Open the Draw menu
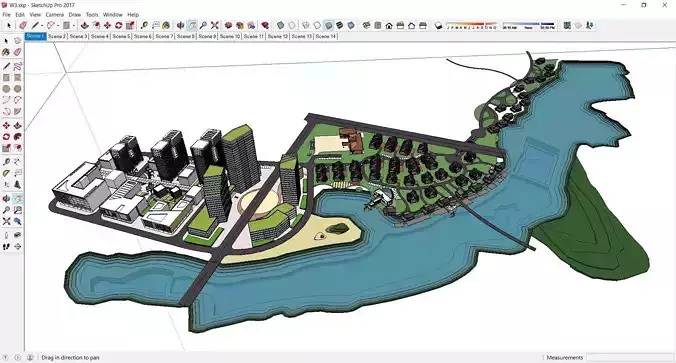Screen dimensions: 676x363 75,15
